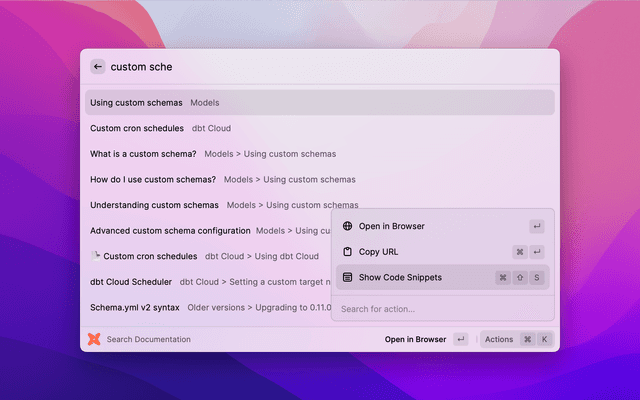This screenshot has height=400, width=640.
Task: Select 'Custom cron schedules' dbt Cloud result
Action: [x=137, y=128]
